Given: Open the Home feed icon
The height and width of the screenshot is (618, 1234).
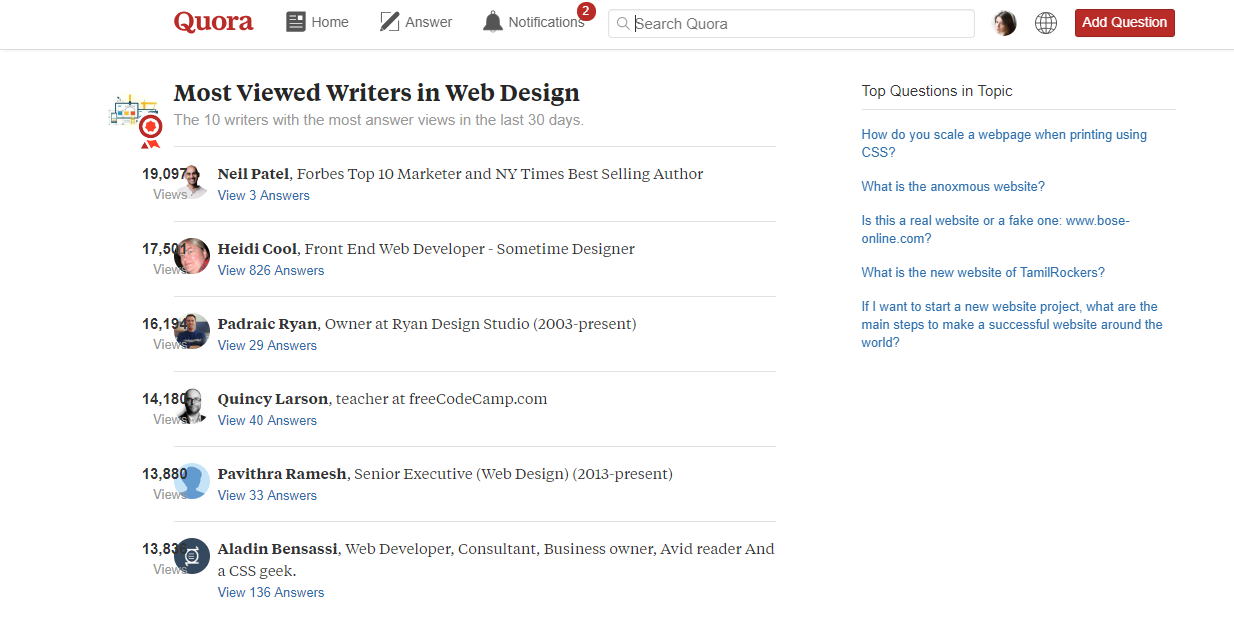Looking at the screenshot, I should (296, 22).
